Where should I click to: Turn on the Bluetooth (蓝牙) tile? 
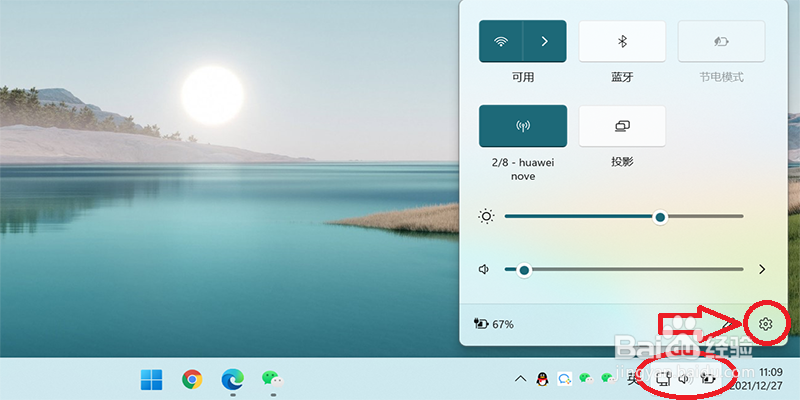[622, 41]
